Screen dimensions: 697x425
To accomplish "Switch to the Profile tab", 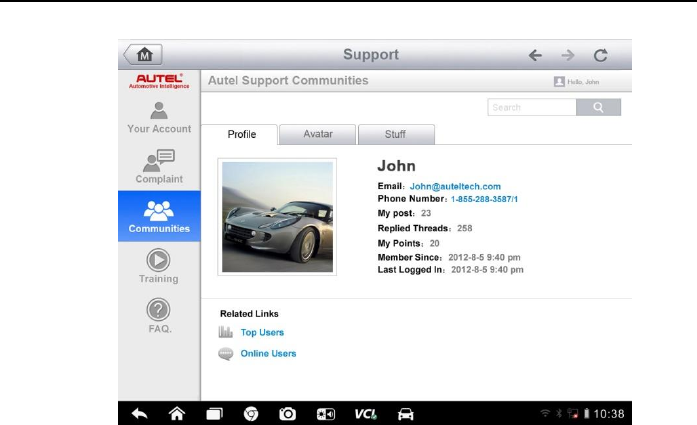I will tap(240, 134).
